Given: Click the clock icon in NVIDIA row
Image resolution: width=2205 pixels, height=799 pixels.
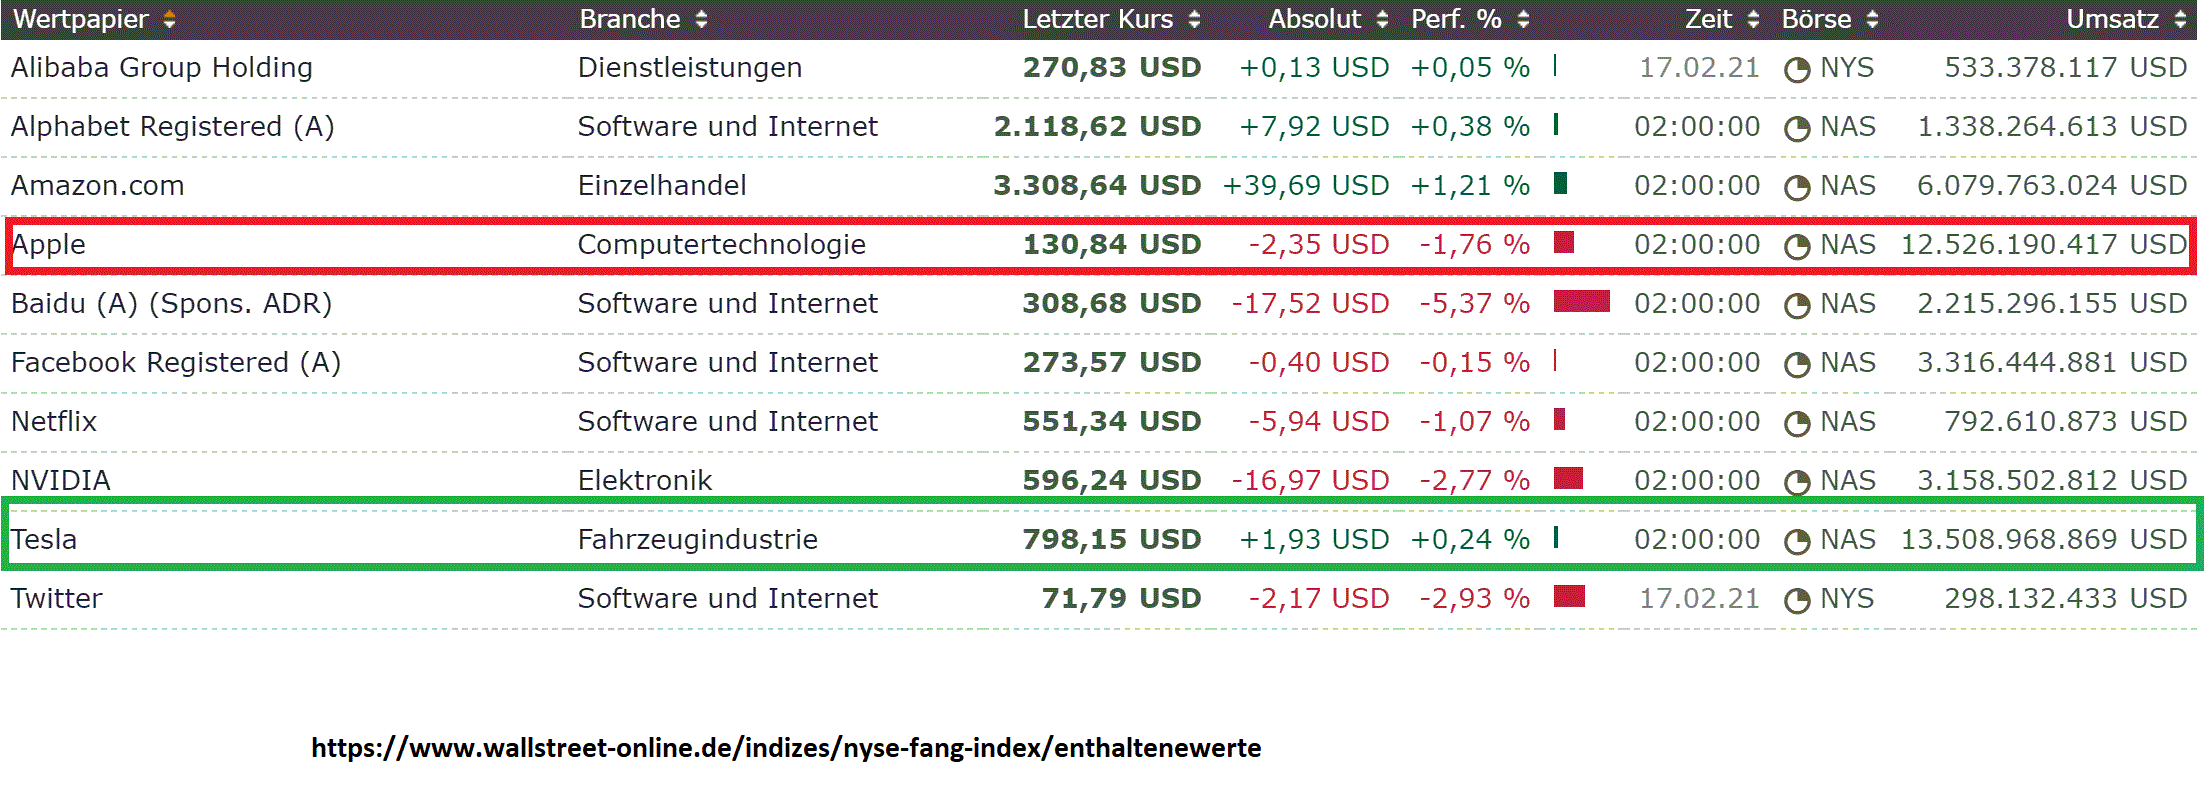Looking at the screenshot, I should pos(1797,483).
